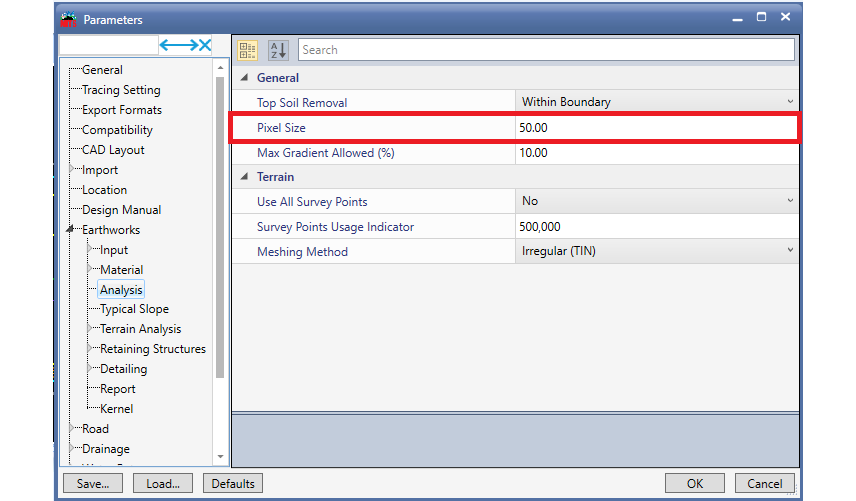The image size is (856, 501).
Task: Click the Pixel Size property label
Action: point(281,128)
